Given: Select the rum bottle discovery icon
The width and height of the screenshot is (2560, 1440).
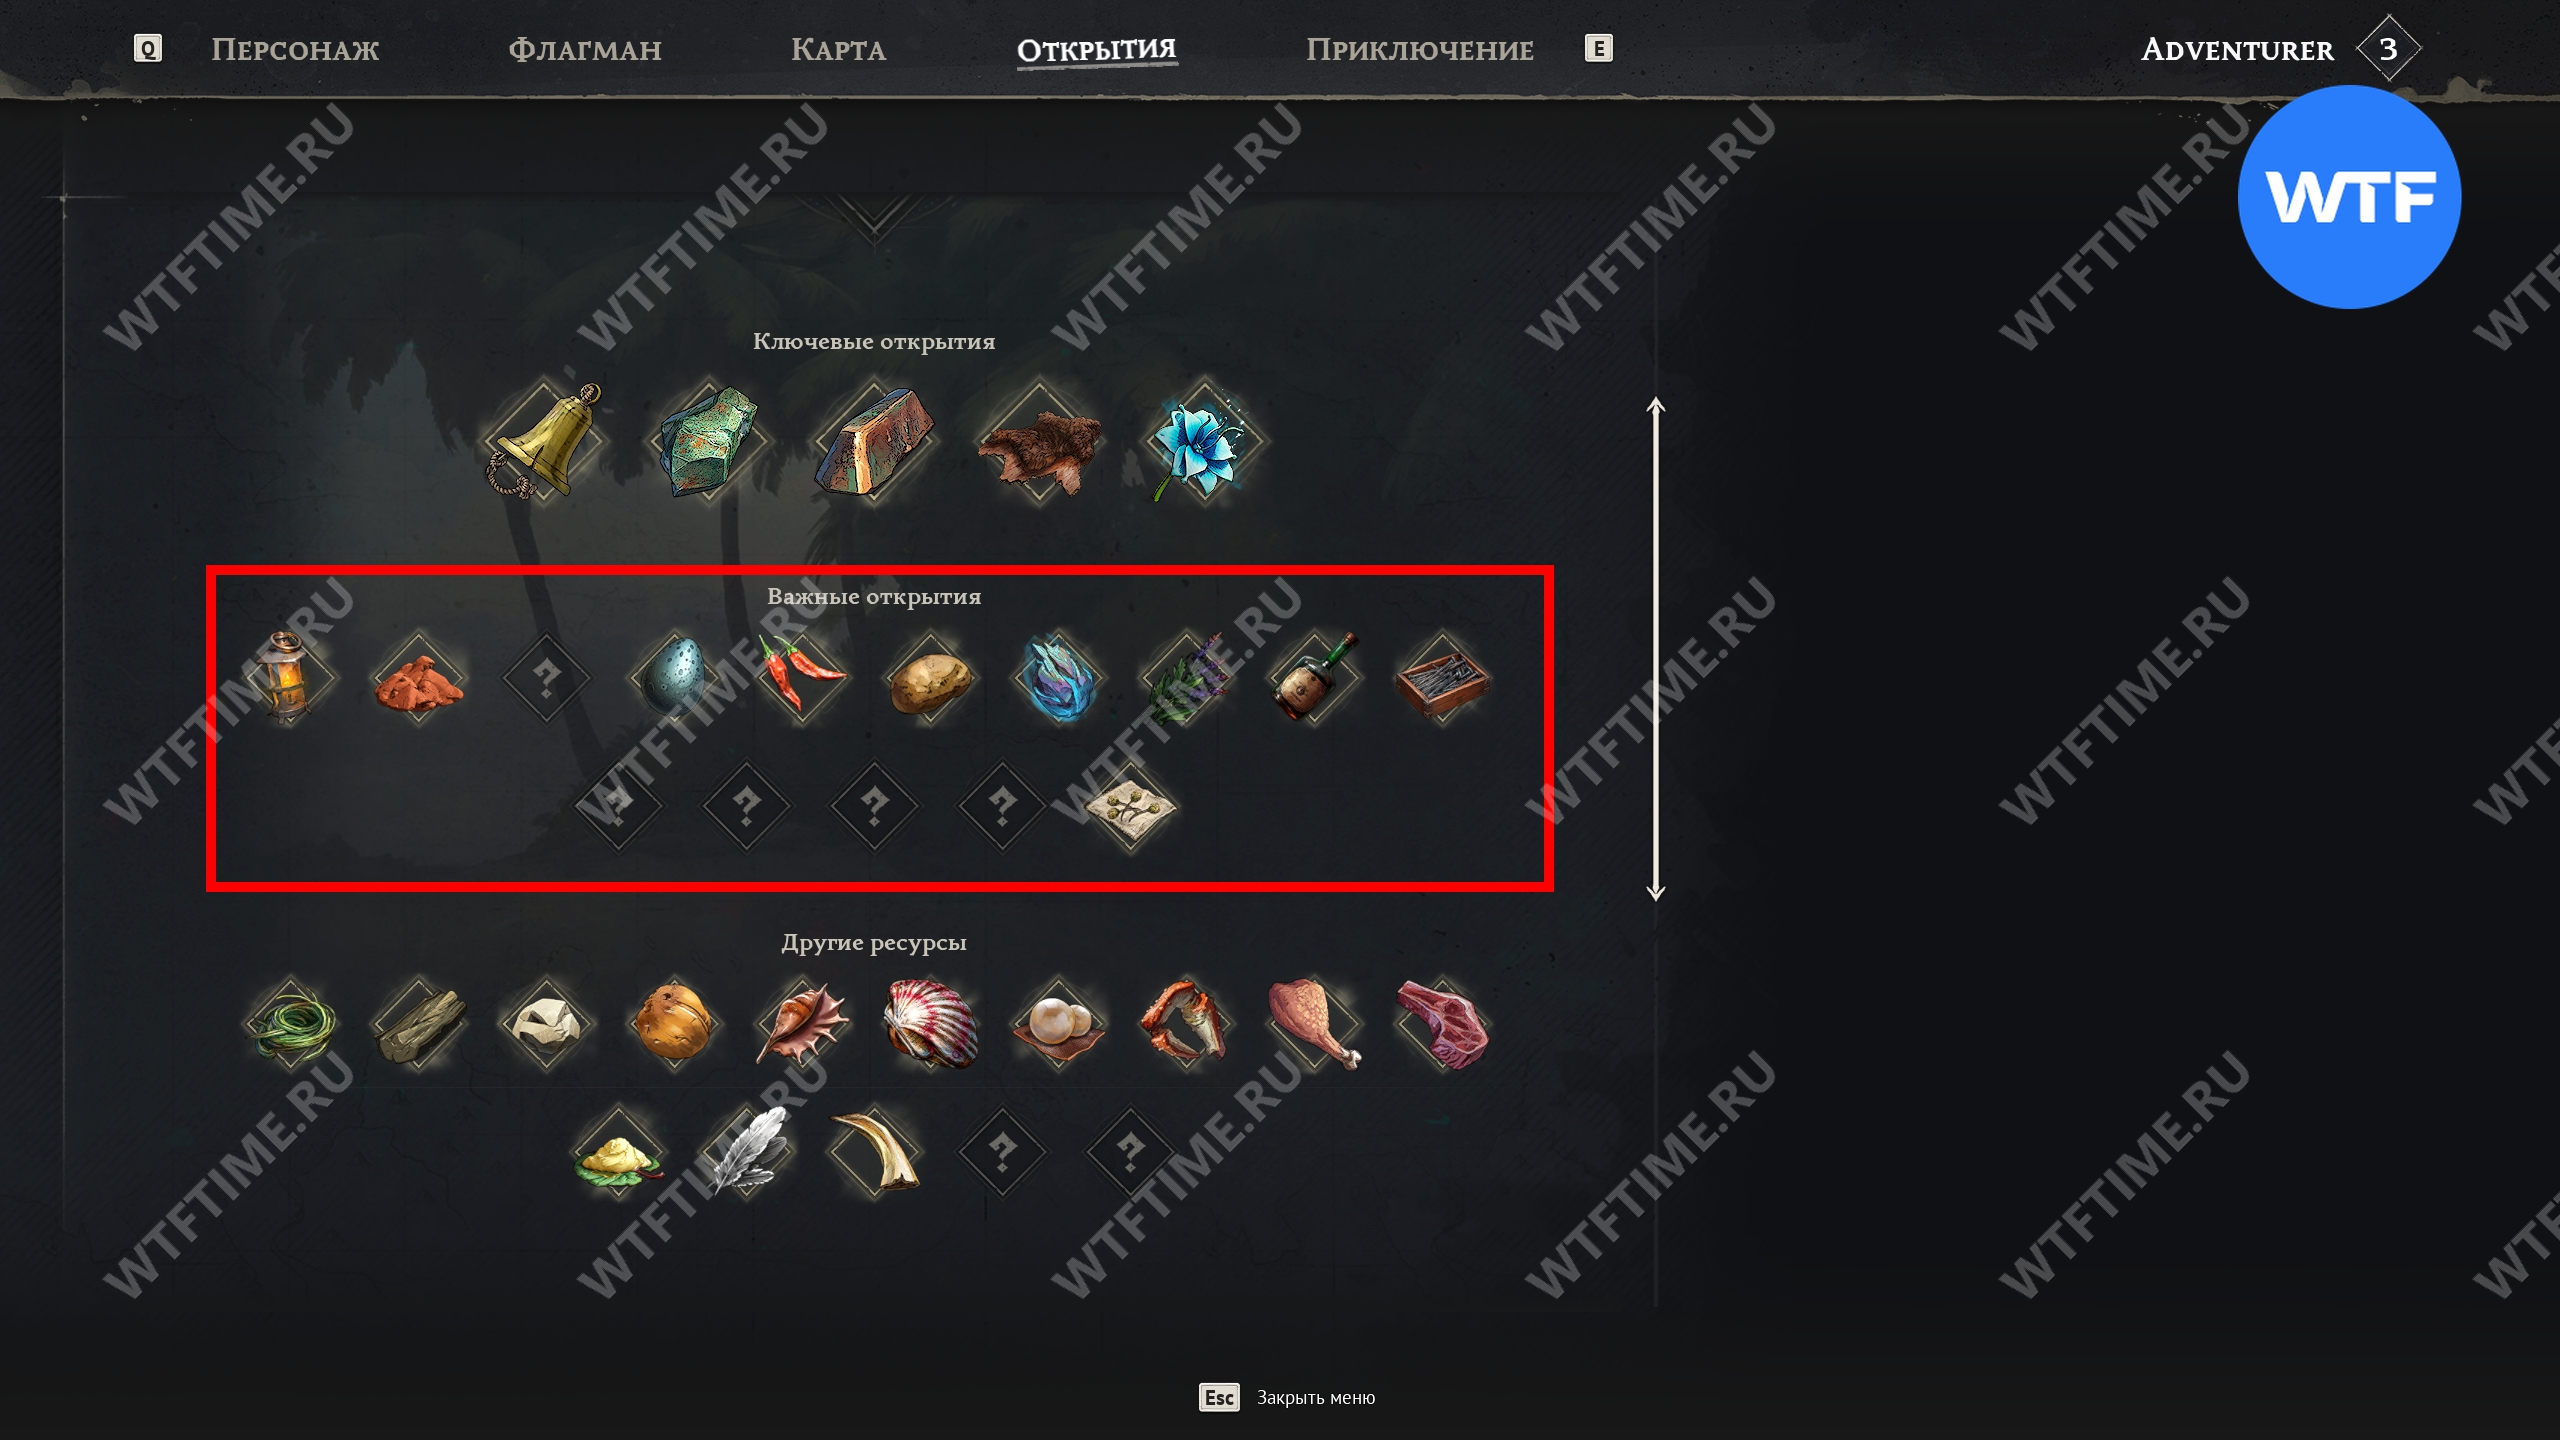Looking at the screenshot, I should pyautogui.click(x=1314, y=677).
